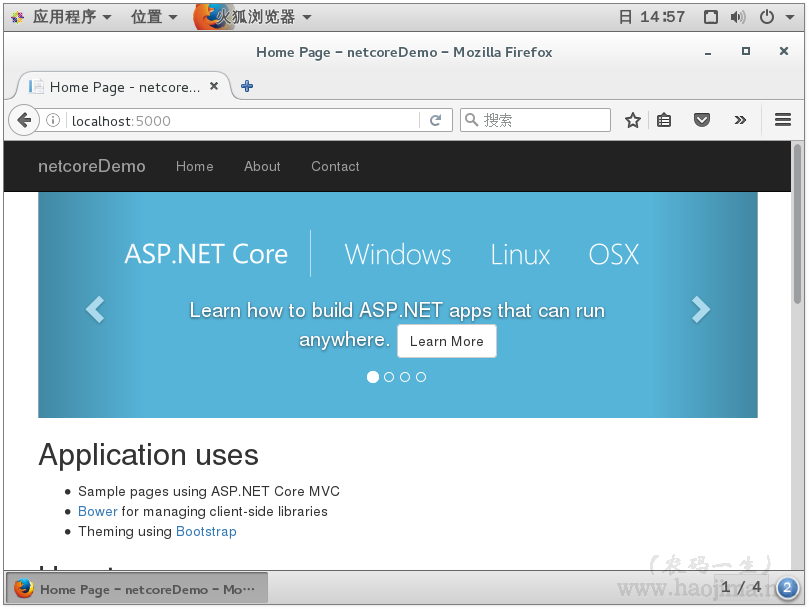Click the previous carousel arrow on the banner

95,310
